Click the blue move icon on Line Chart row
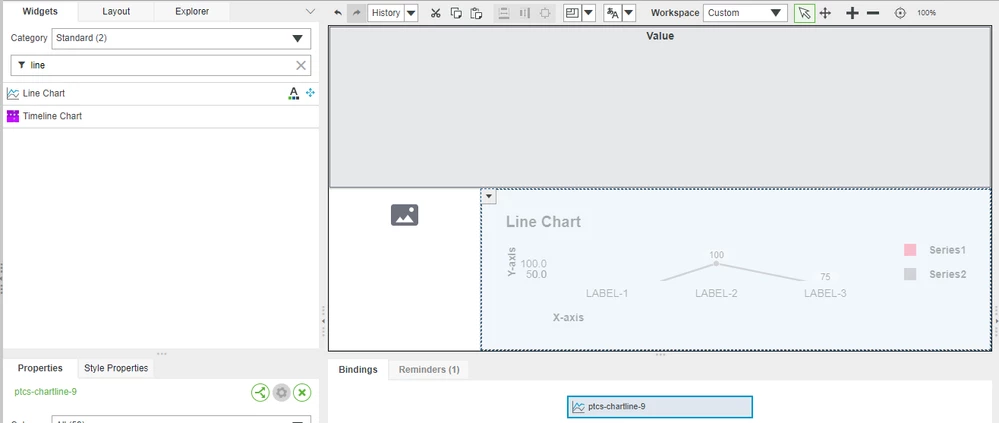The image size is (999, 423). [310, 93]
